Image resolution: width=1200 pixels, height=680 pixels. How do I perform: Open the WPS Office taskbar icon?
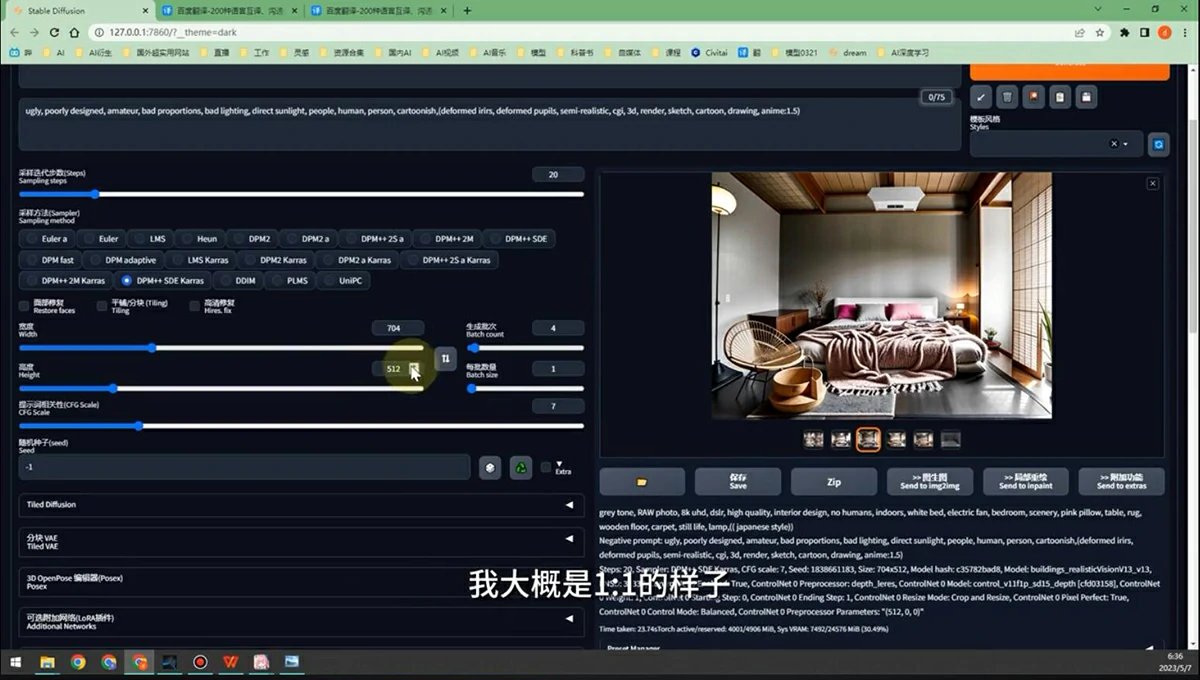(230, 662)
